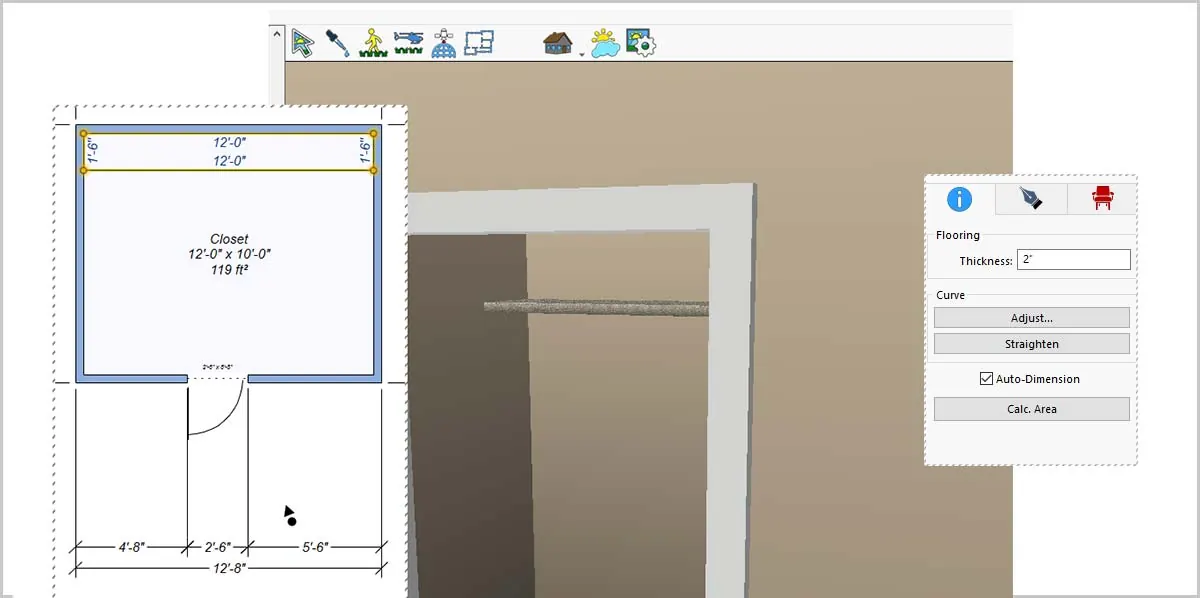Choose the helicopter fly-around view tool

pyautogui.click(x=409, y=42)
